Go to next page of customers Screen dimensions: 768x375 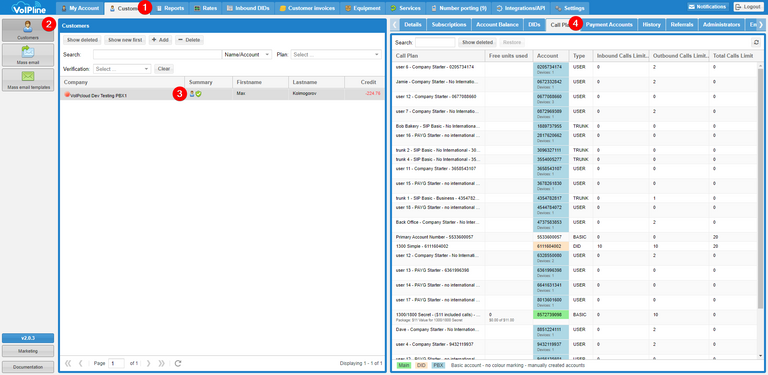(148, 363)
